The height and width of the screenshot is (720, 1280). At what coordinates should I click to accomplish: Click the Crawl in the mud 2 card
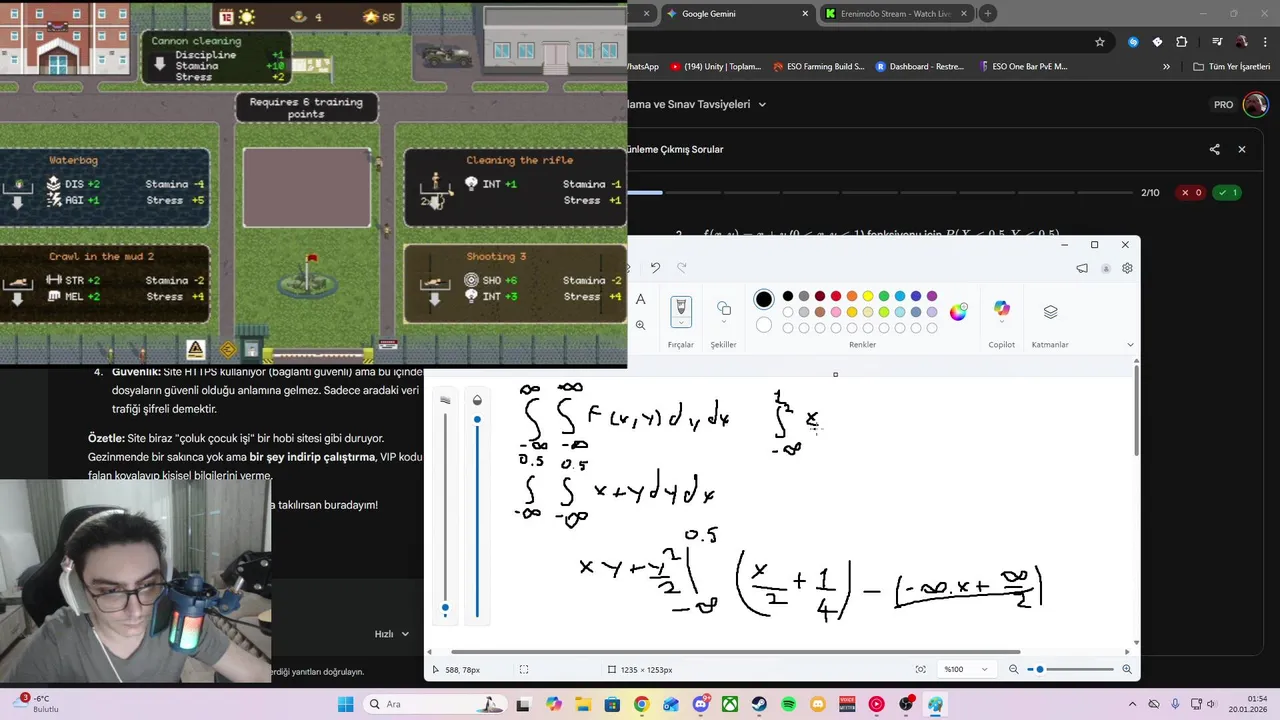click(105, 282)
